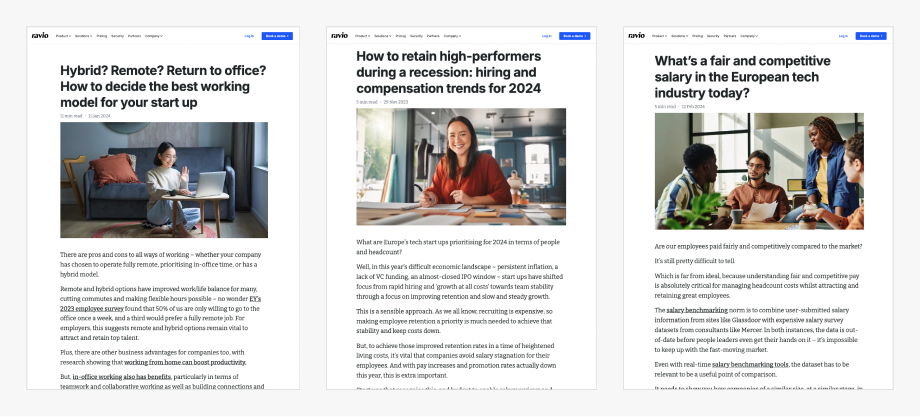Click the Ravio logo on the hybrid working article
The height and width of the screenshot is (417, 920).
40,35
